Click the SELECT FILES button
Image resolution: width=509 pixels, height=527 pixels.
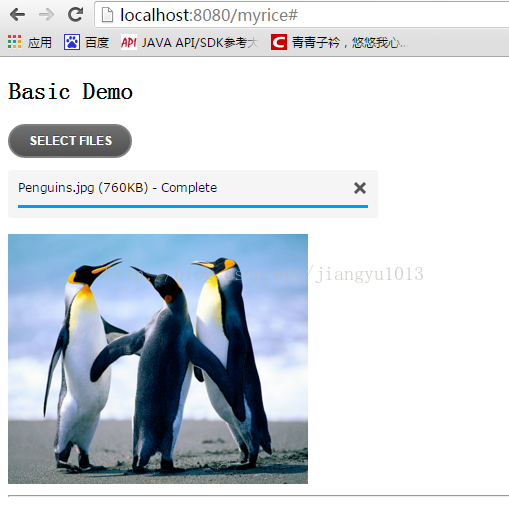click(70, 140)
